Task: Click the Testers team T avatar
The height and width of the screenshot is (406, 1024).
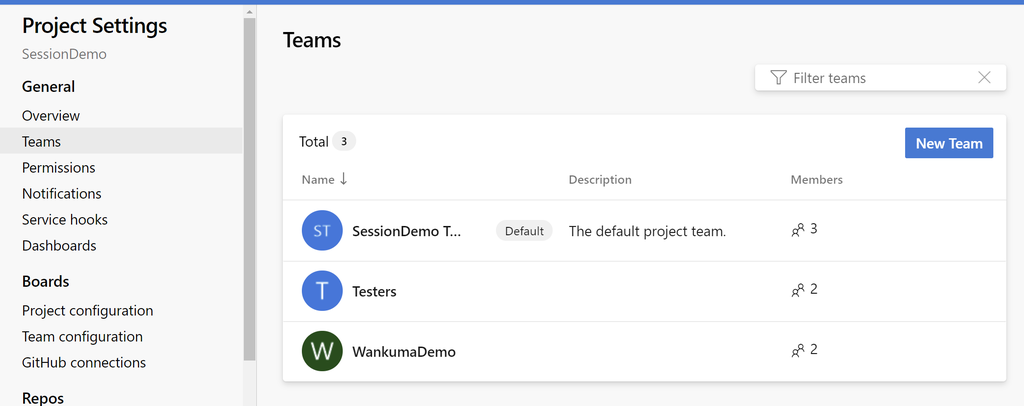Action: [322, 290]
